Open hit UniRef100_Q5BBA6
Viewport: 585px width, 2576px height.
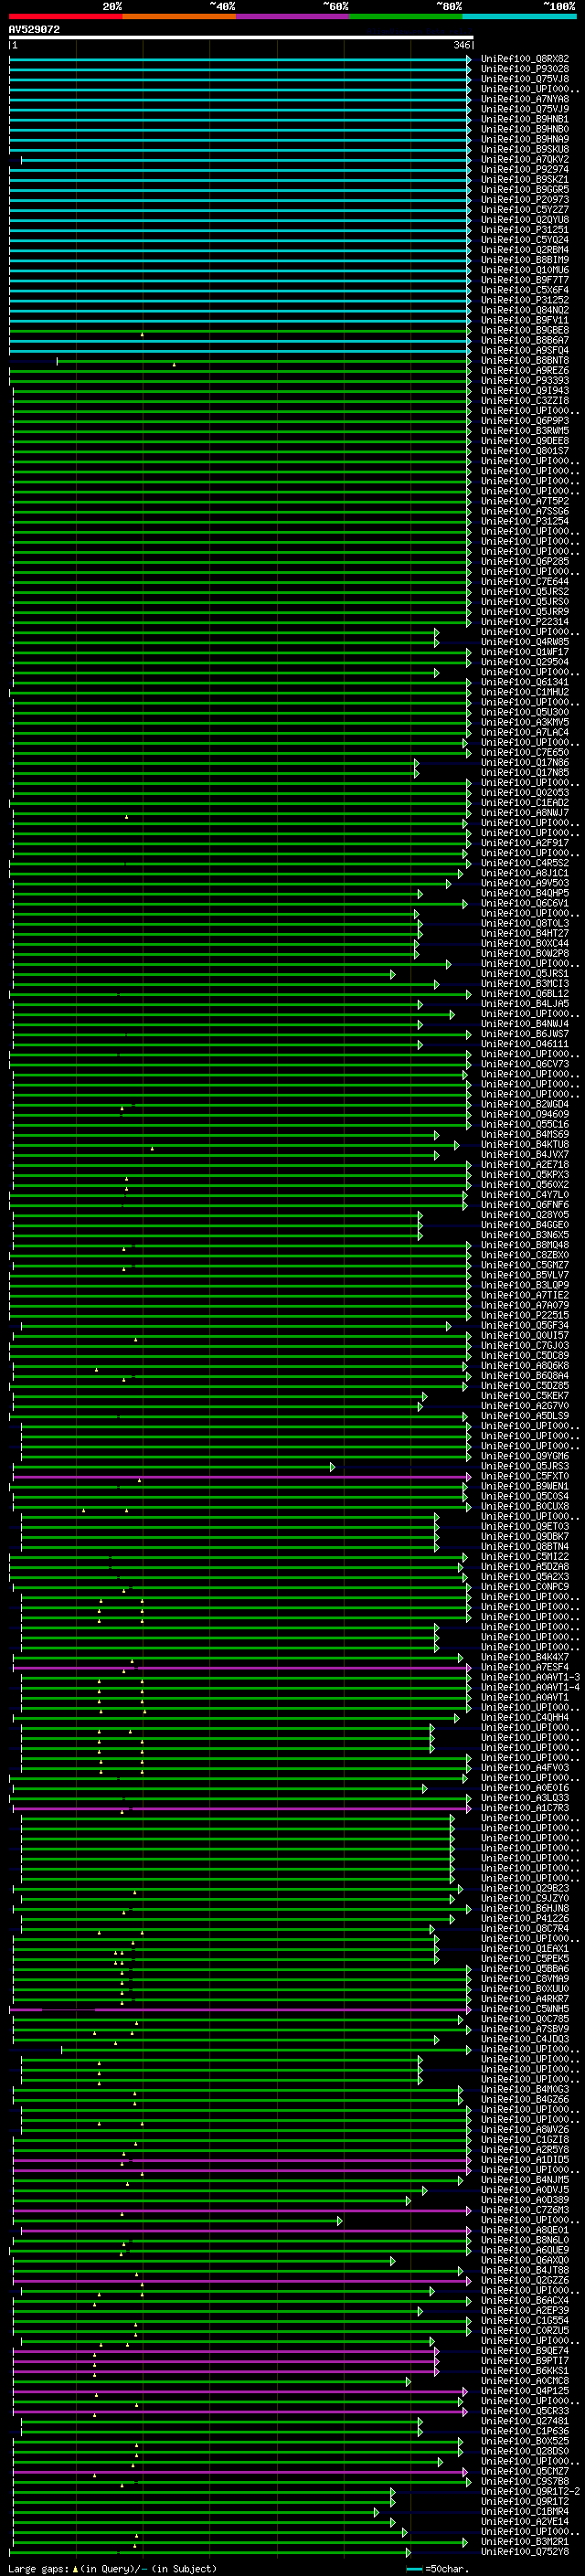[x=525, y=1969]
